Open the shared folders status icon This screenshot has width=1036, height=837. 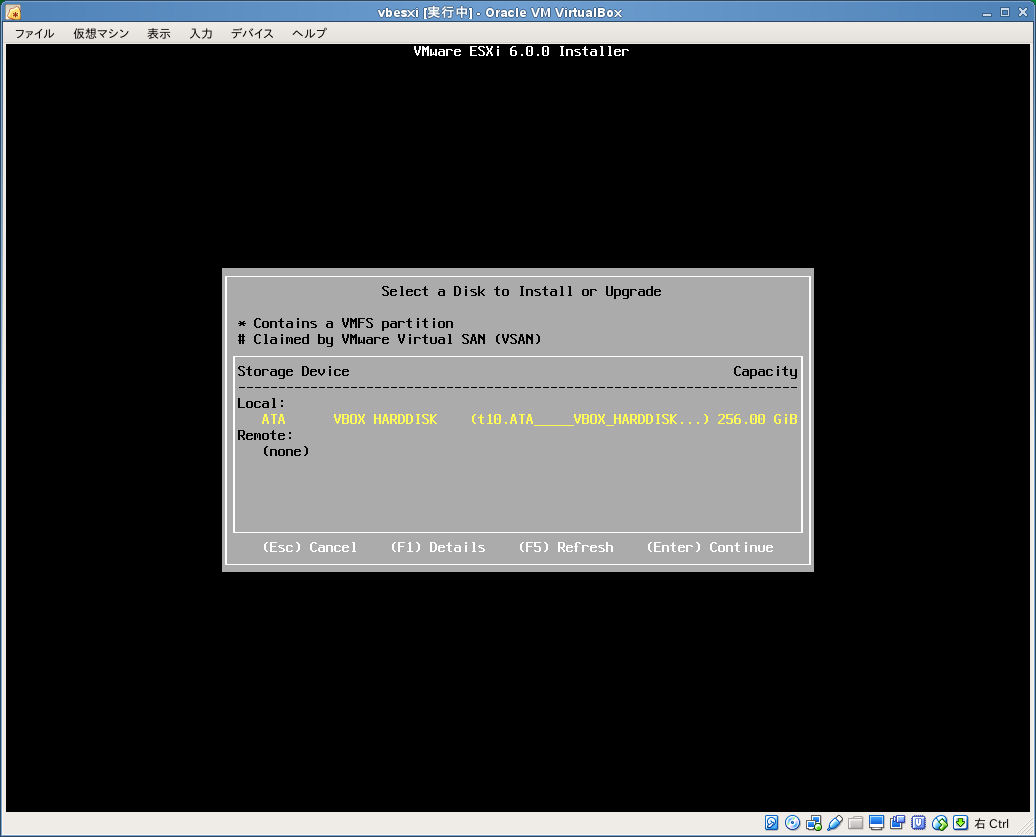[856, 822]
